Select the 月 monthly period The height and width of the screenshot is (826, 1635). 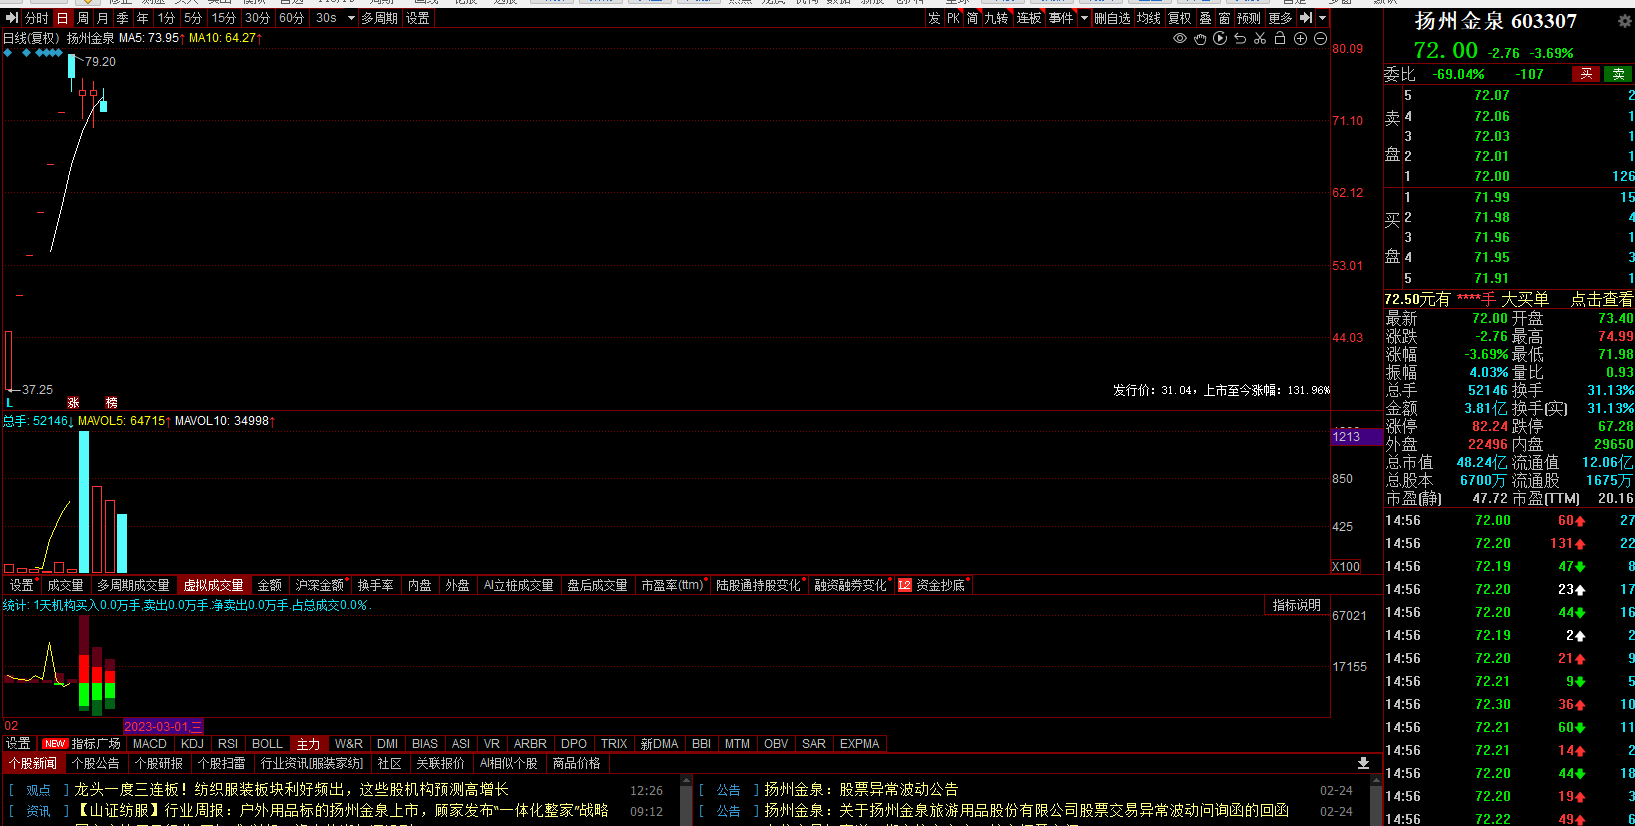click(102, 18)
